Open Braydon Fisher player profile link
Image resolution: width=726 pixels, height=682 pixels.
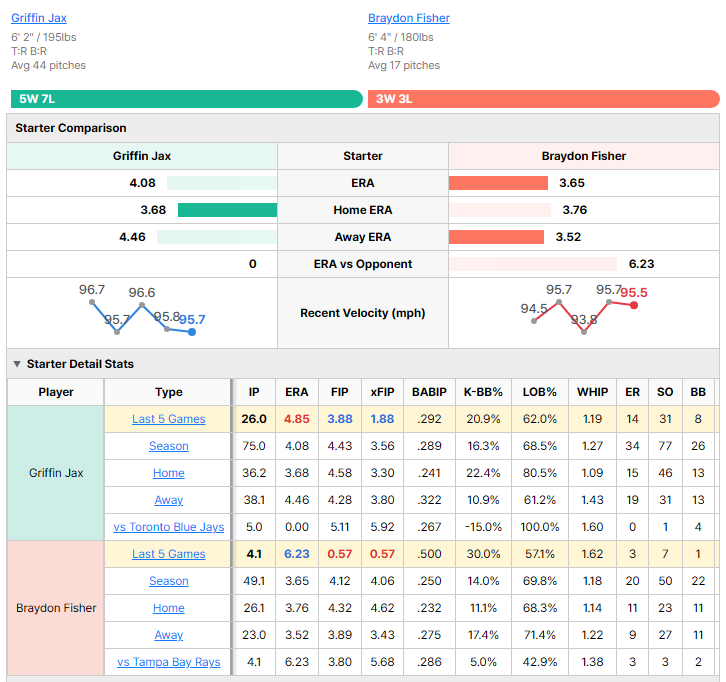pos(409,18)
